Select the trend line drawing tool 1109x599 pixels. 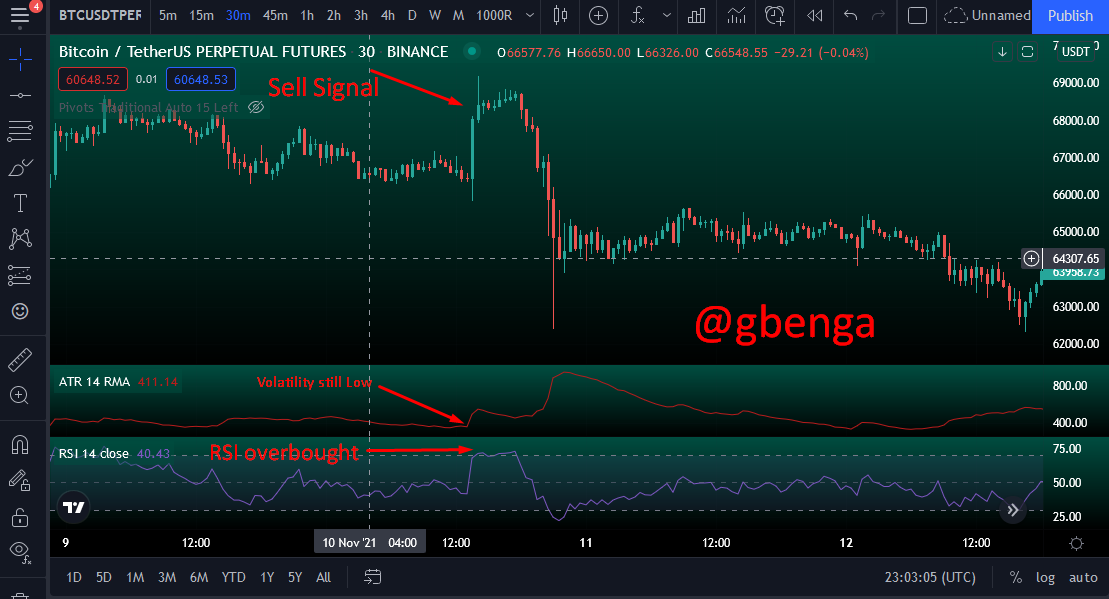click(20, 95)
